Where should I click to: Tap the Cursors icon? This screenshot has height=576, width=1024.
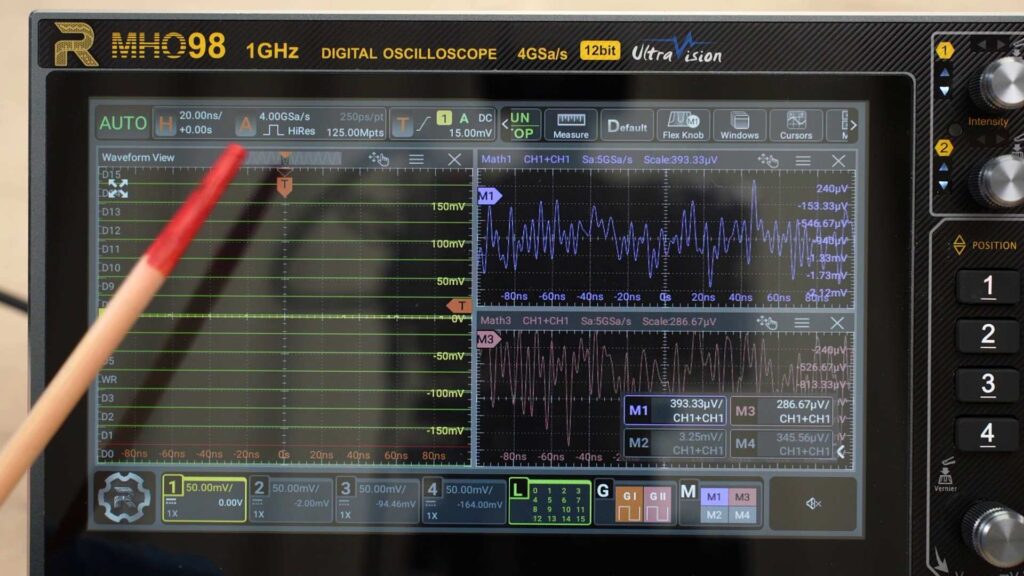tap(796, 125)
